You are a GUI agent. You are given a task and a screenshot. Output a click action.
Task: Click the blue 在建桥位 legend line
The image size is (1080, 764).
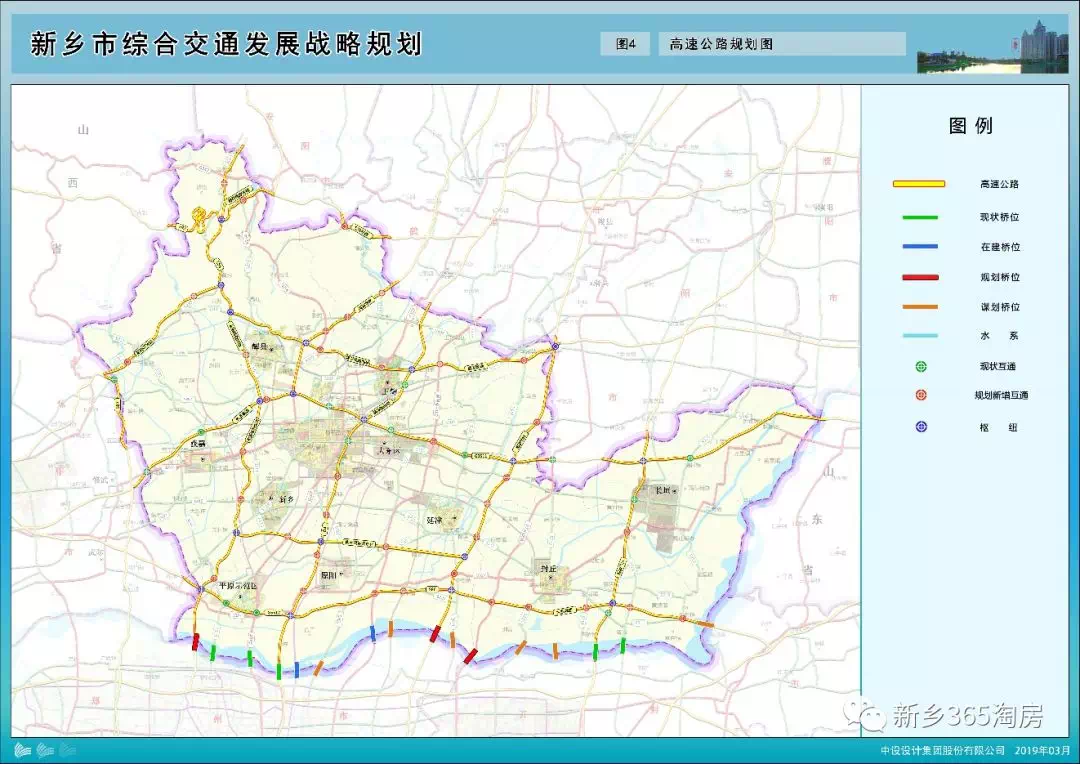pyautogui.click(x=919, y=247)
